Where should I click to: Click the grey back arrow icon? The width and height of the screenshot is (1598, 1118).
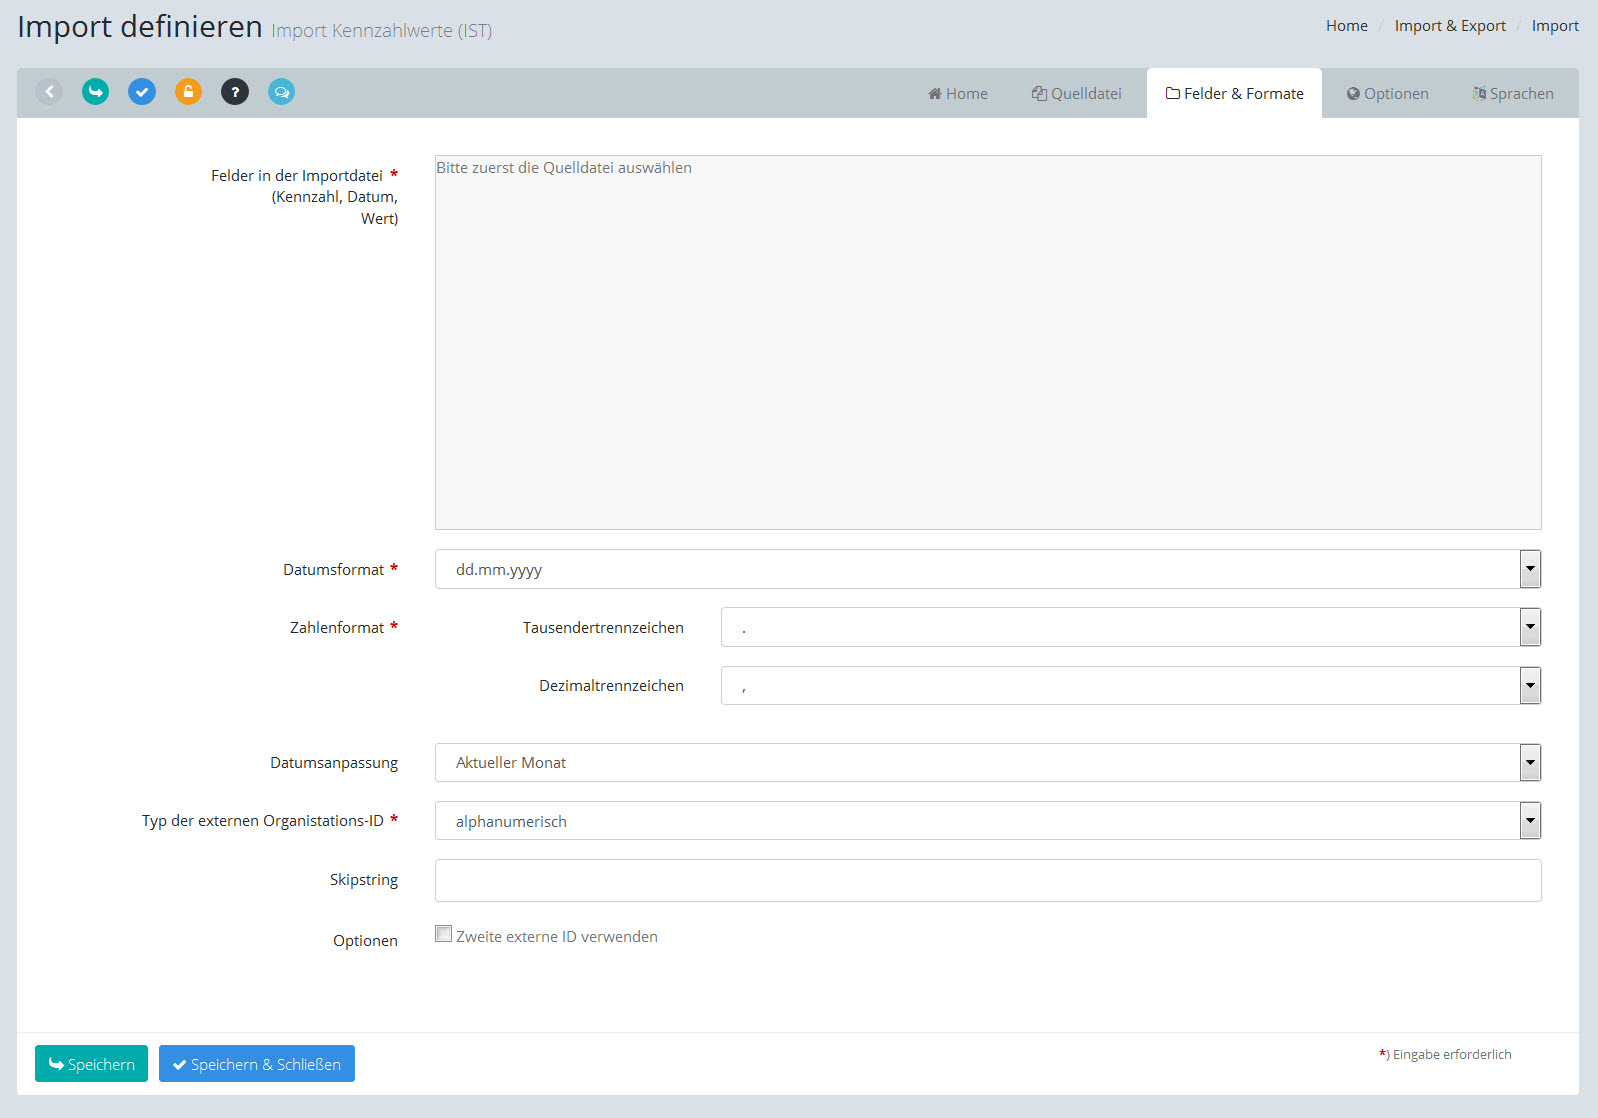point(49,92)
